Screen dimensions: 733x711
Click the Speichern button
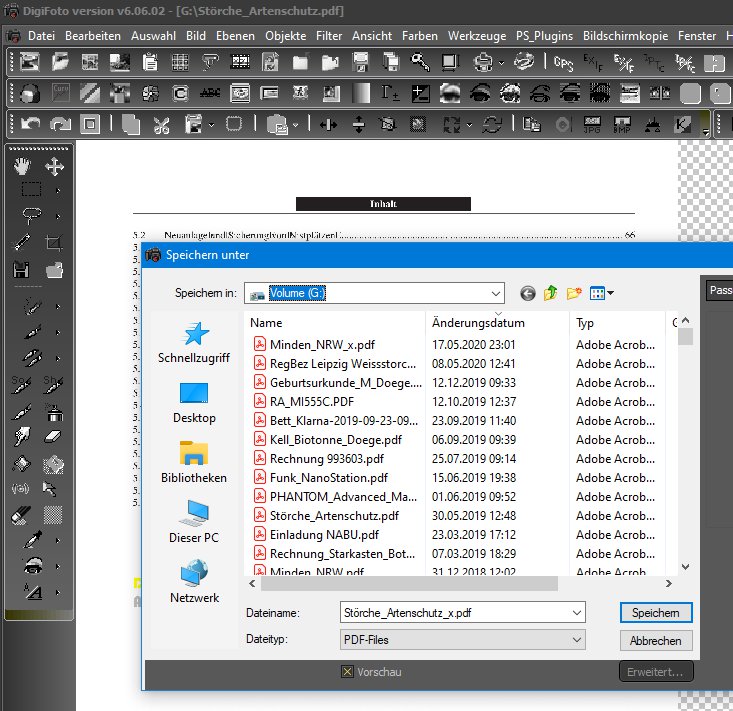[655, 612]
